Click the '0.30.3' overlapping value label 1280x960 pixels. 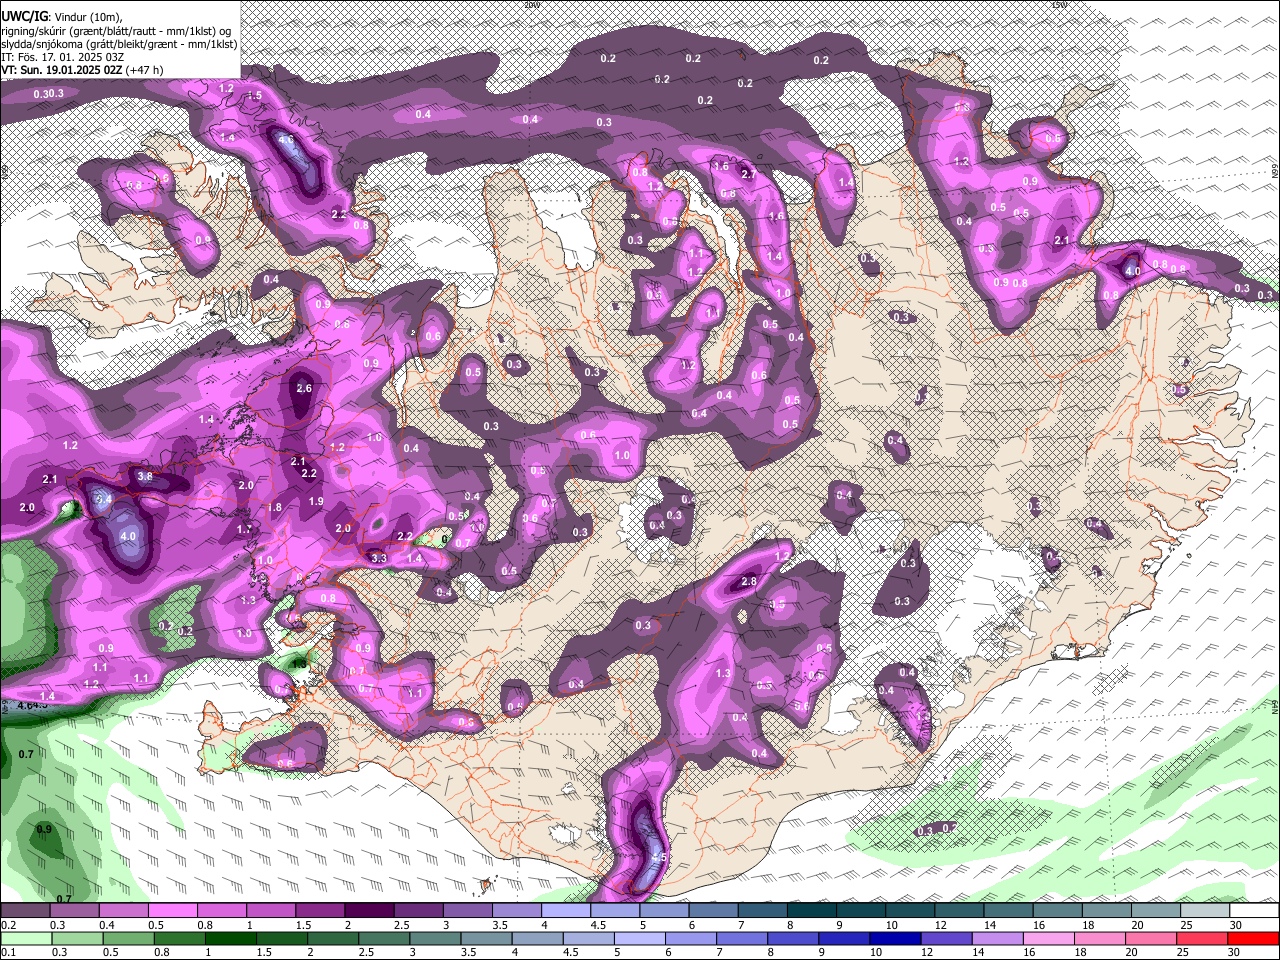click(x=48, y=93)
